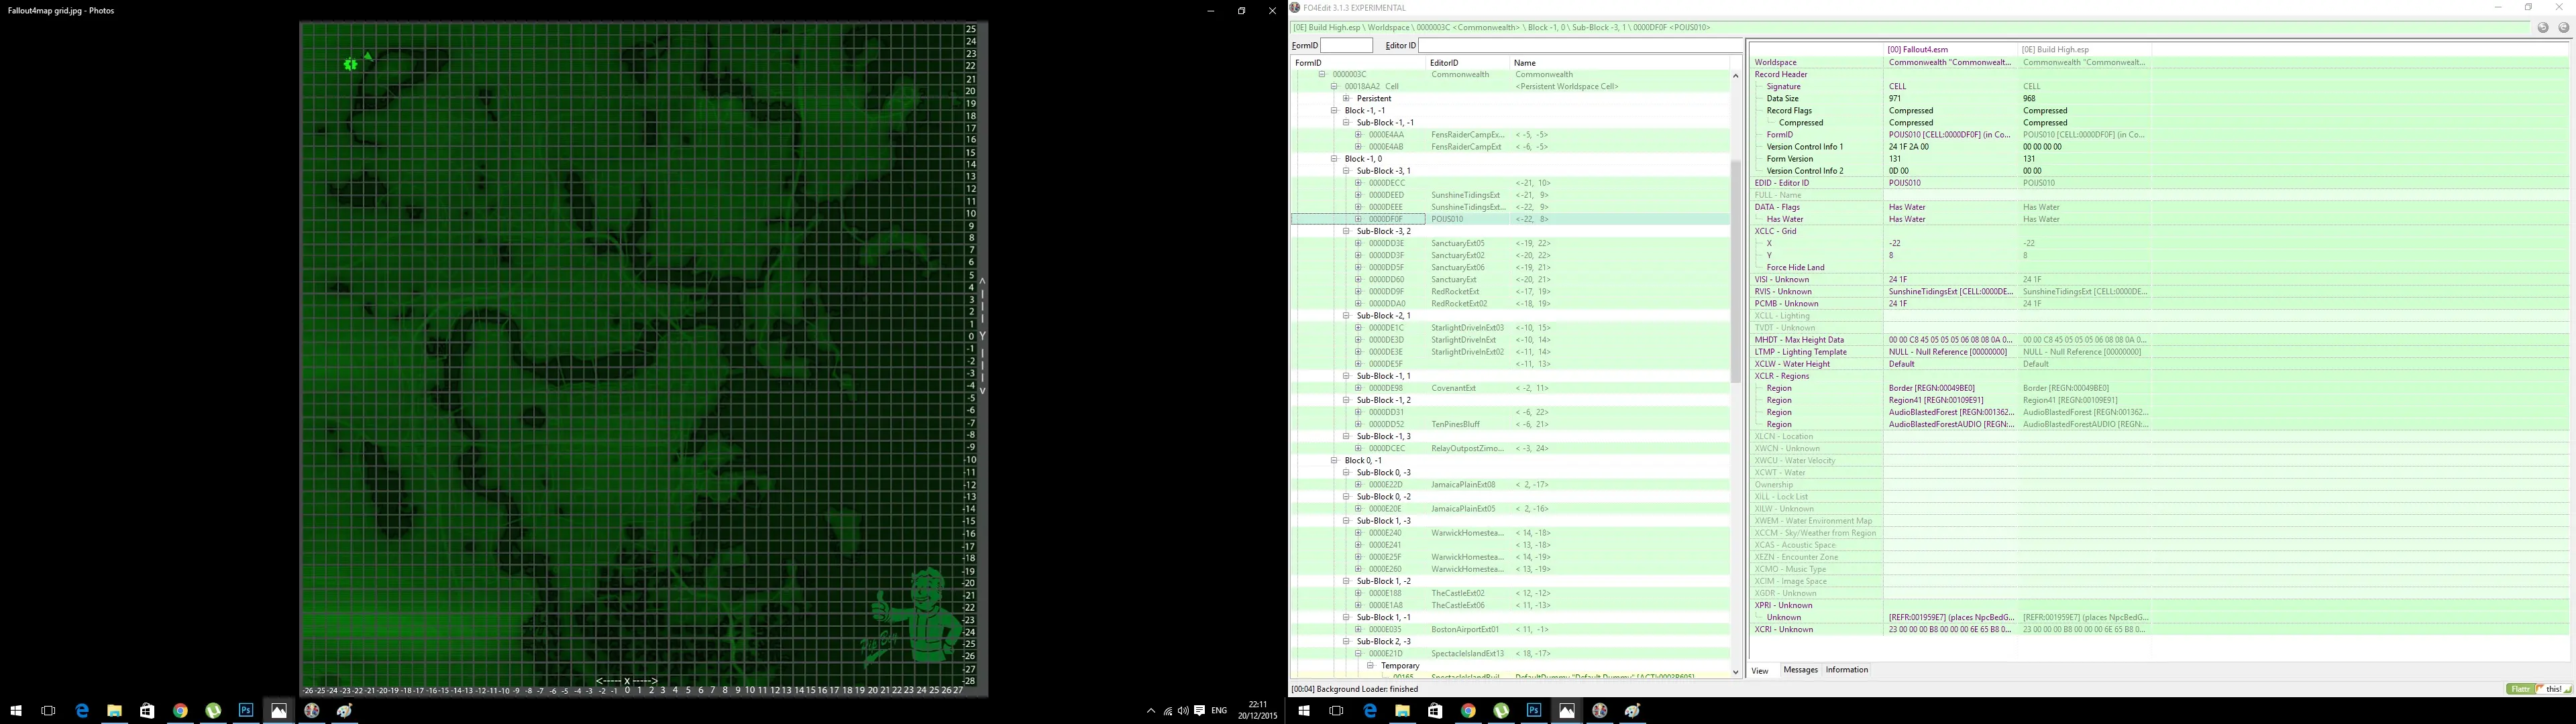
Task: Collapse the Block -1, -1 node
Action: point(1334,111)
